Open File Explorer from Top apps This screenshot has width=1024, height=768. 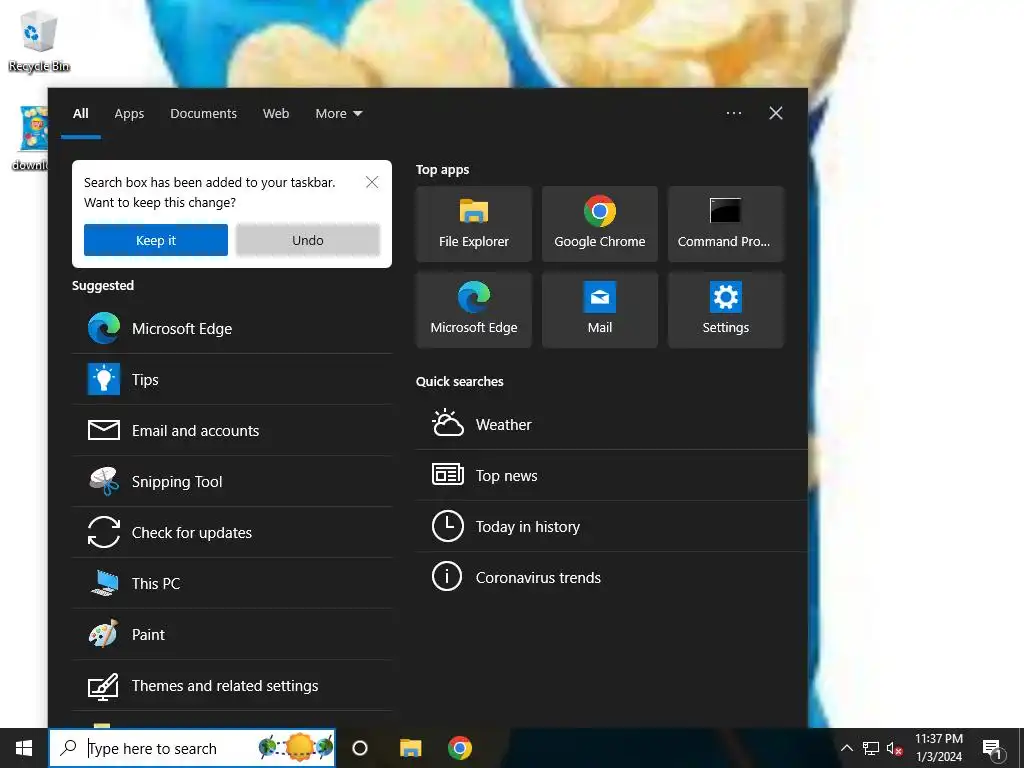473,224
